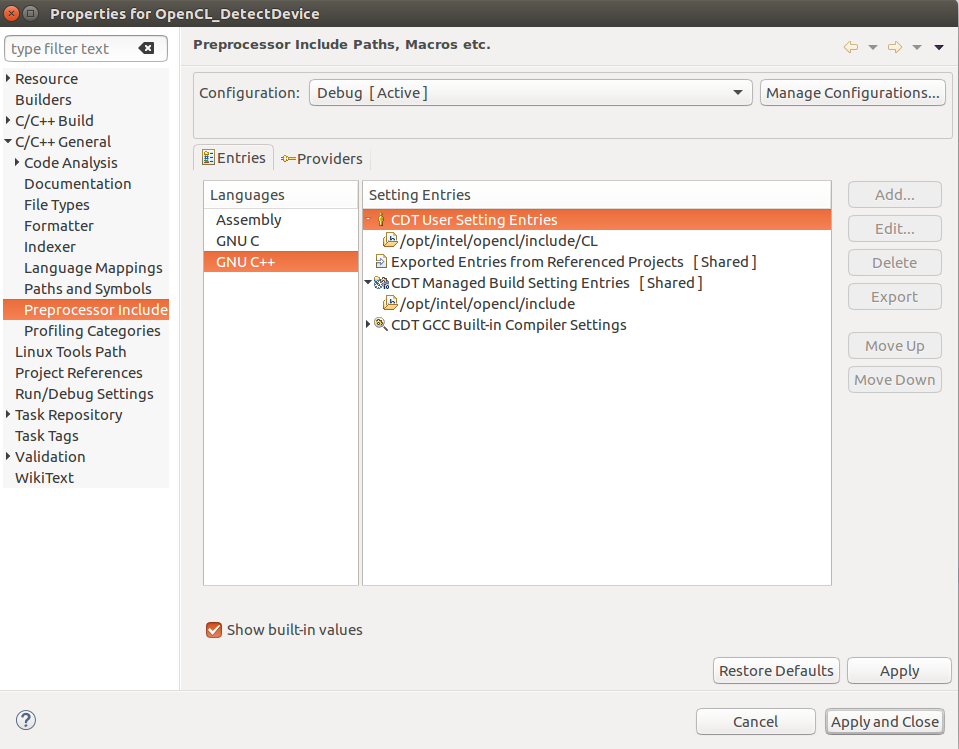Toggle the Show built-in values checkbox
Screen dimensions: 959x749
coord(213,630)
